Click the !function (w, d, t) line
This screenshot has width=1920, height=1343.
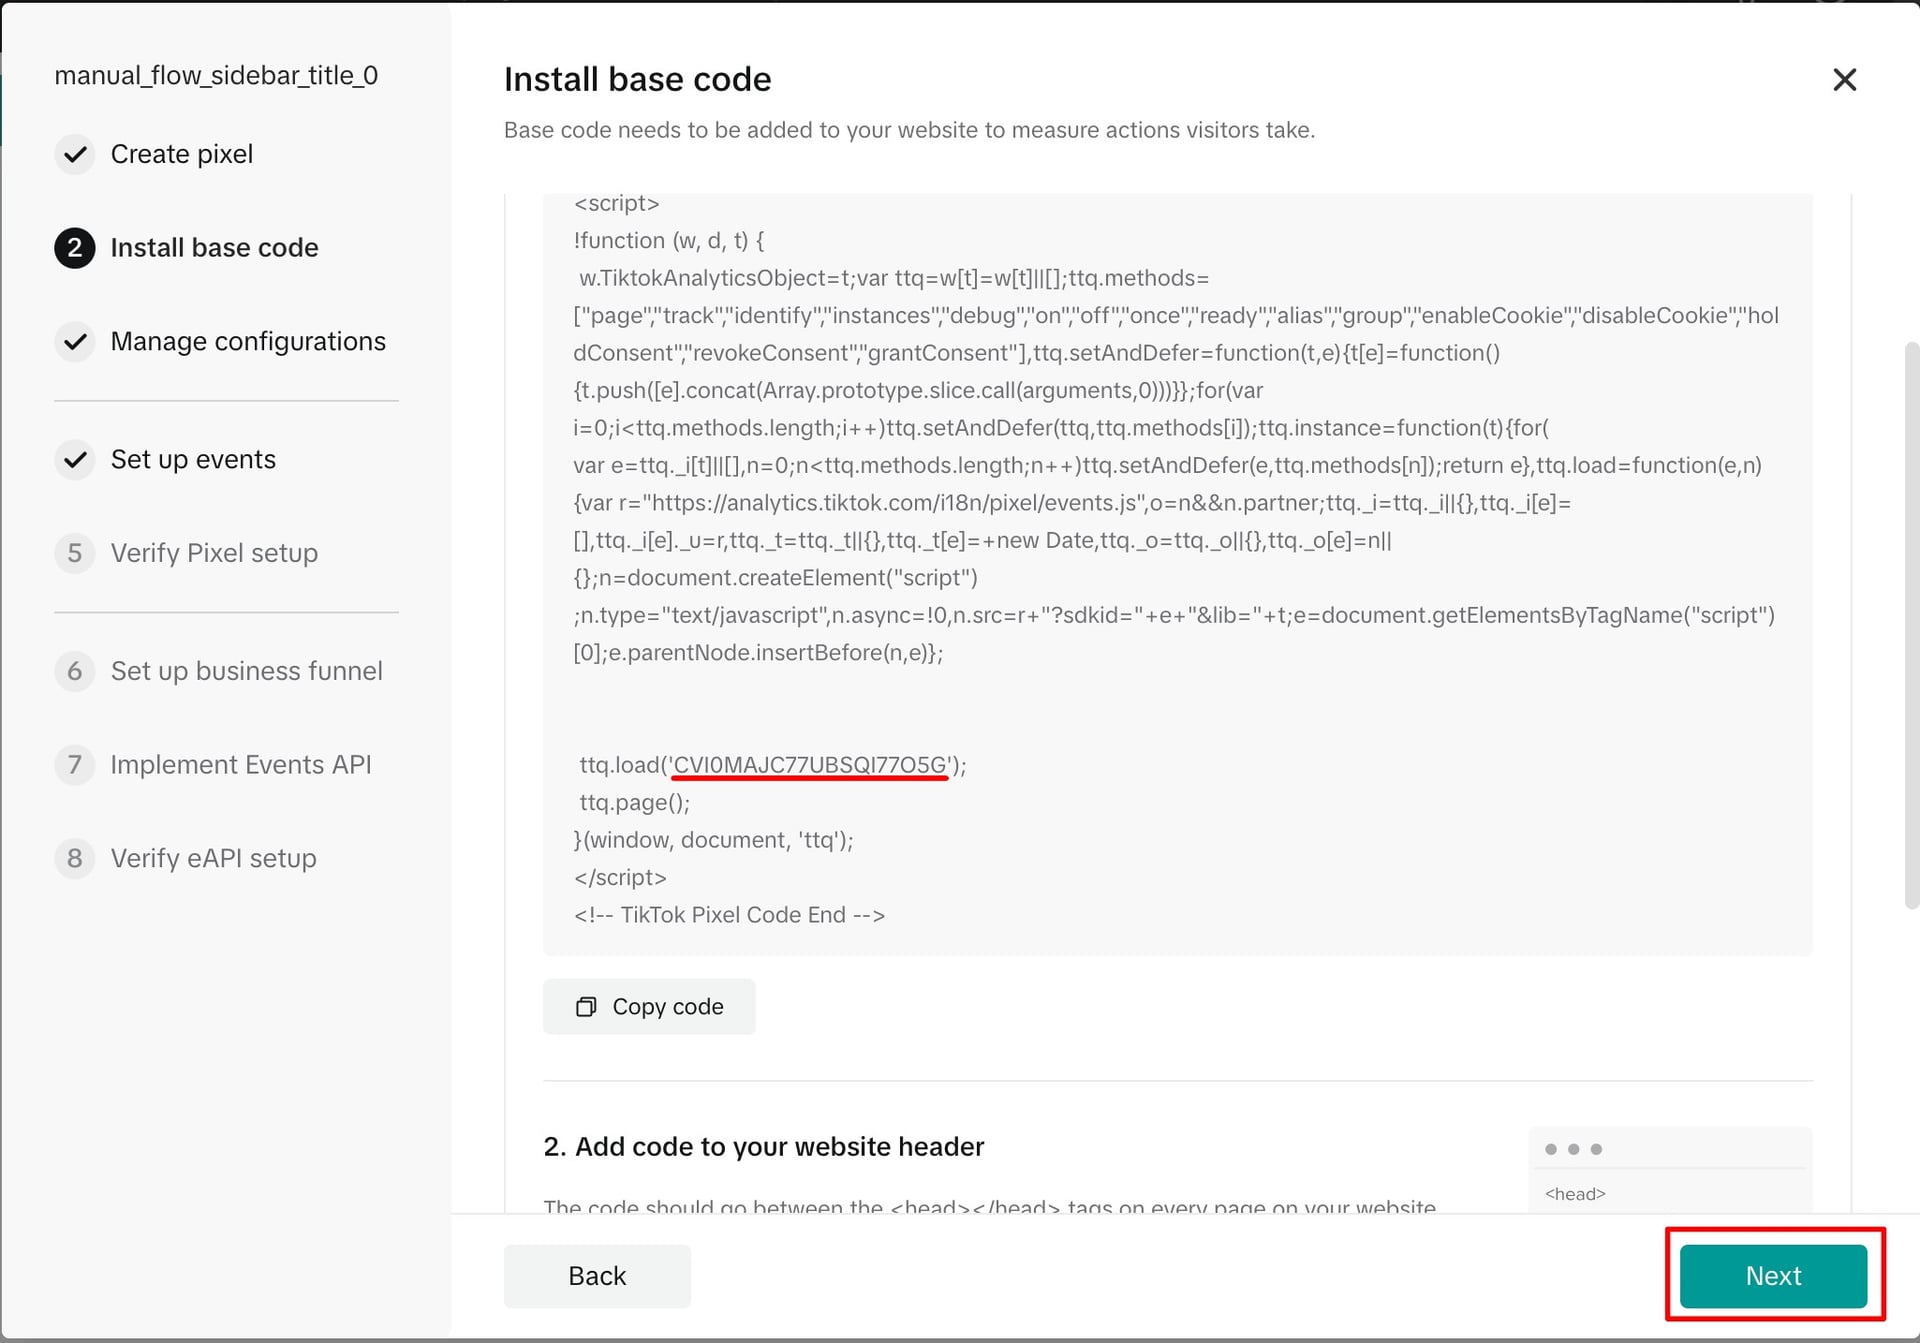(669, 241)
